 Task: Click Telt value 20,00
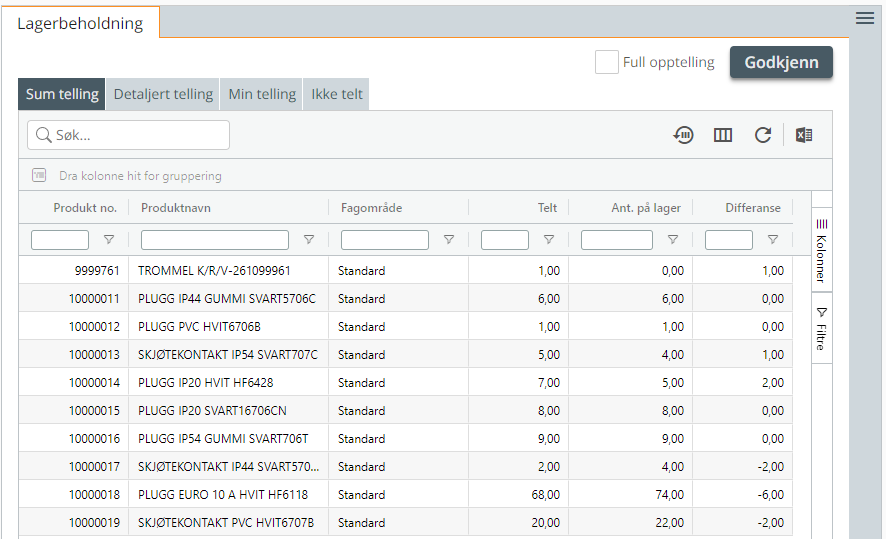pos(545,523)
